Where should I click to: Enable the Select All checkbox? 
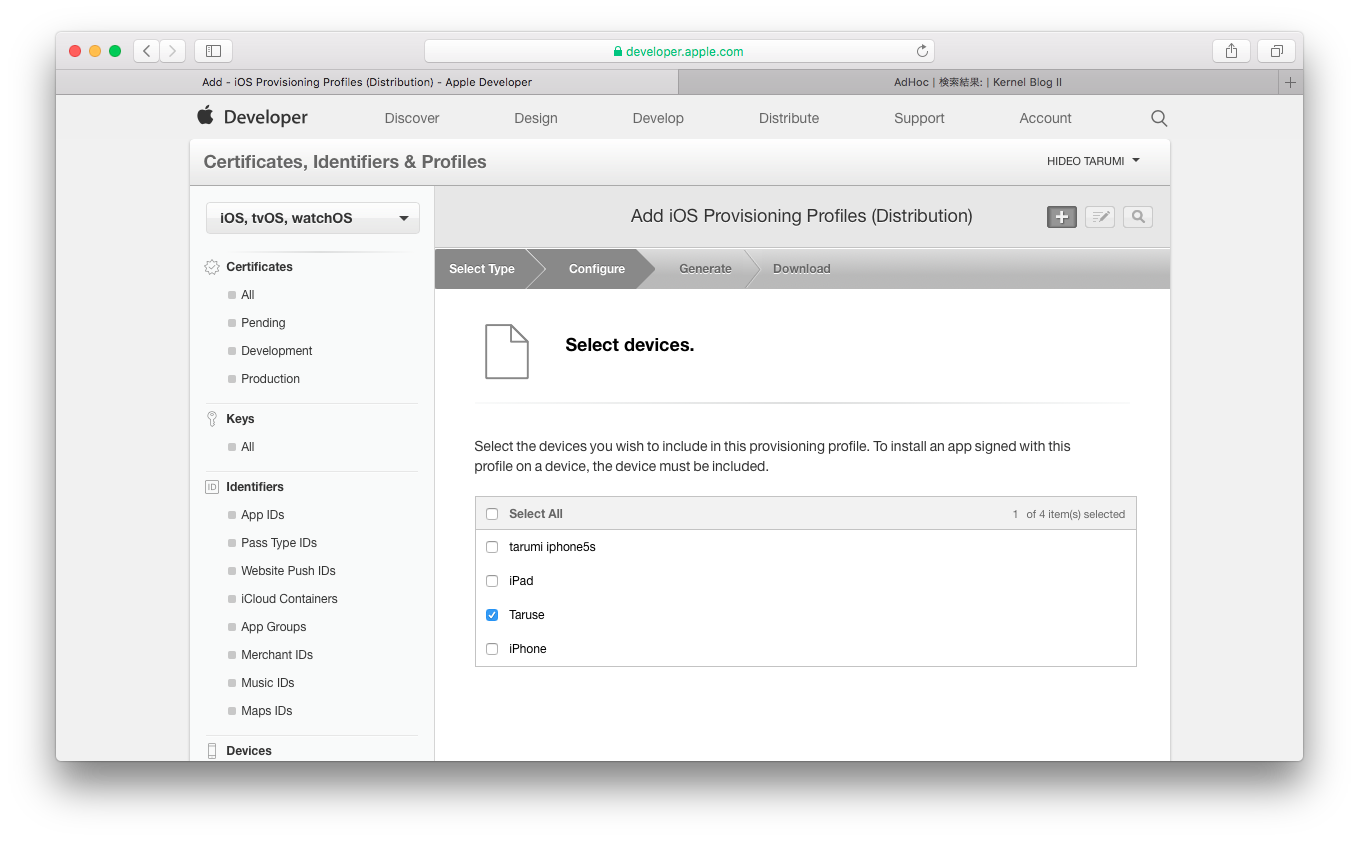click(x=492, y=514)
